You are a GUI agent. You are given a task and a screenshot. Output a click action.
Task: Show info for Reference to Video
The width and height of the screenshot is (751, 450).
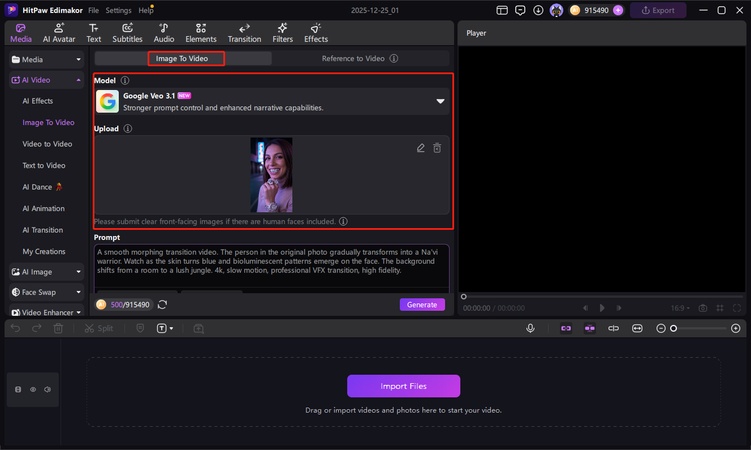(394, 58)
